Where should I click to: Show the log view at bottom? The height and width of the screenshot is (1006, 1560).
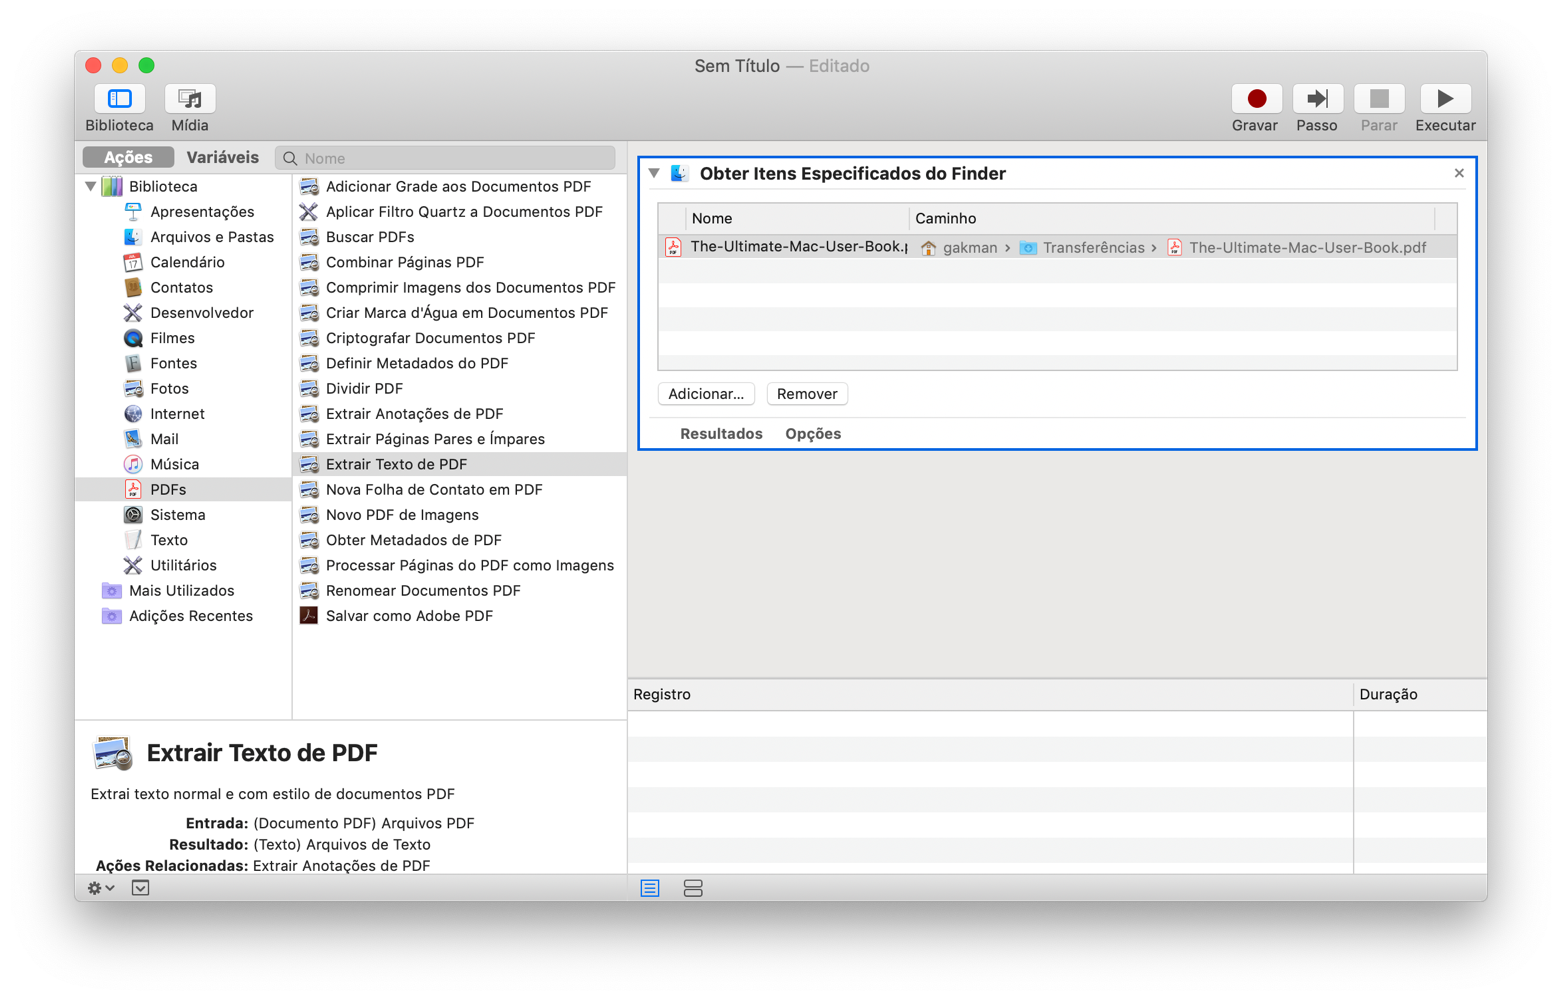[x=650, y=888]
